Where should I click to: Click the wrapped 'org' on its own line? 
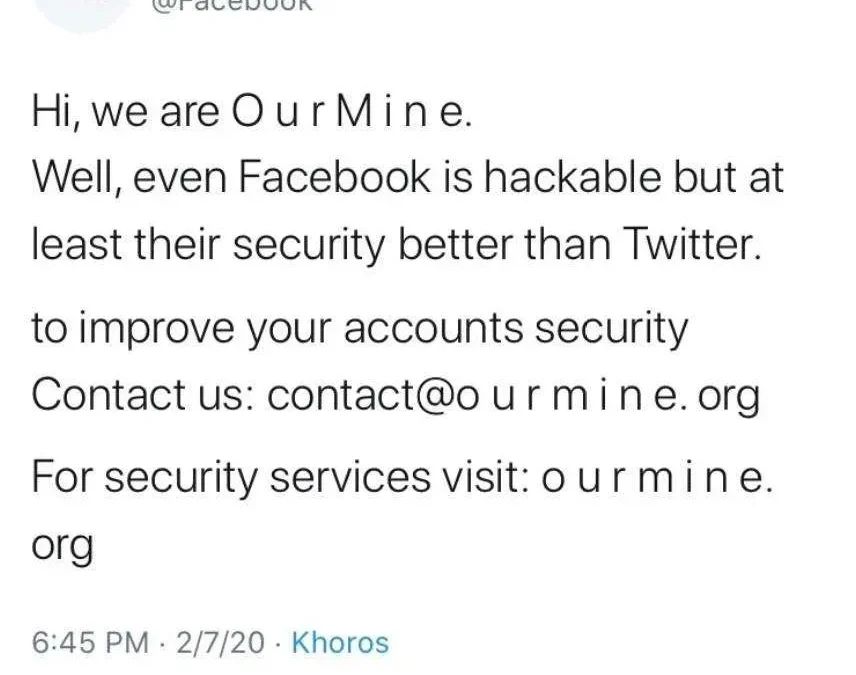pos(62,546)
